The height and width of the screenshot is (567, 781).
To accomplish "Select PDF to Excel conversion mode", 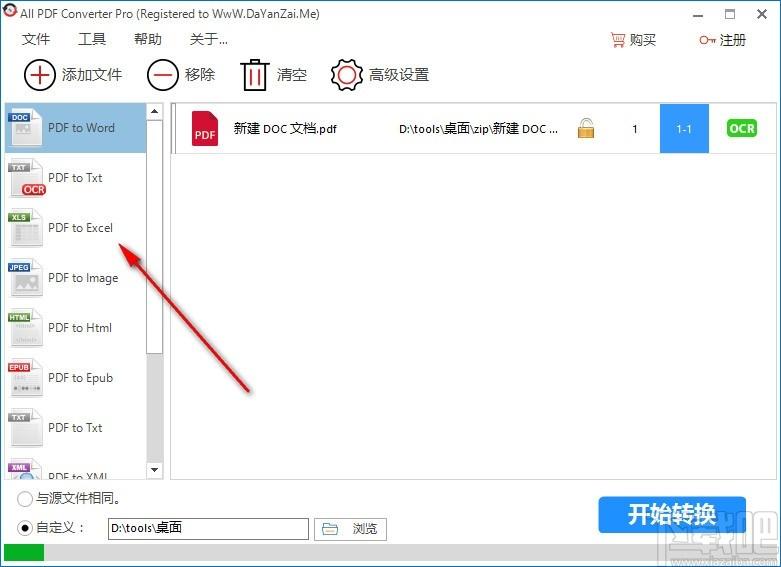I will pos(76,228).
